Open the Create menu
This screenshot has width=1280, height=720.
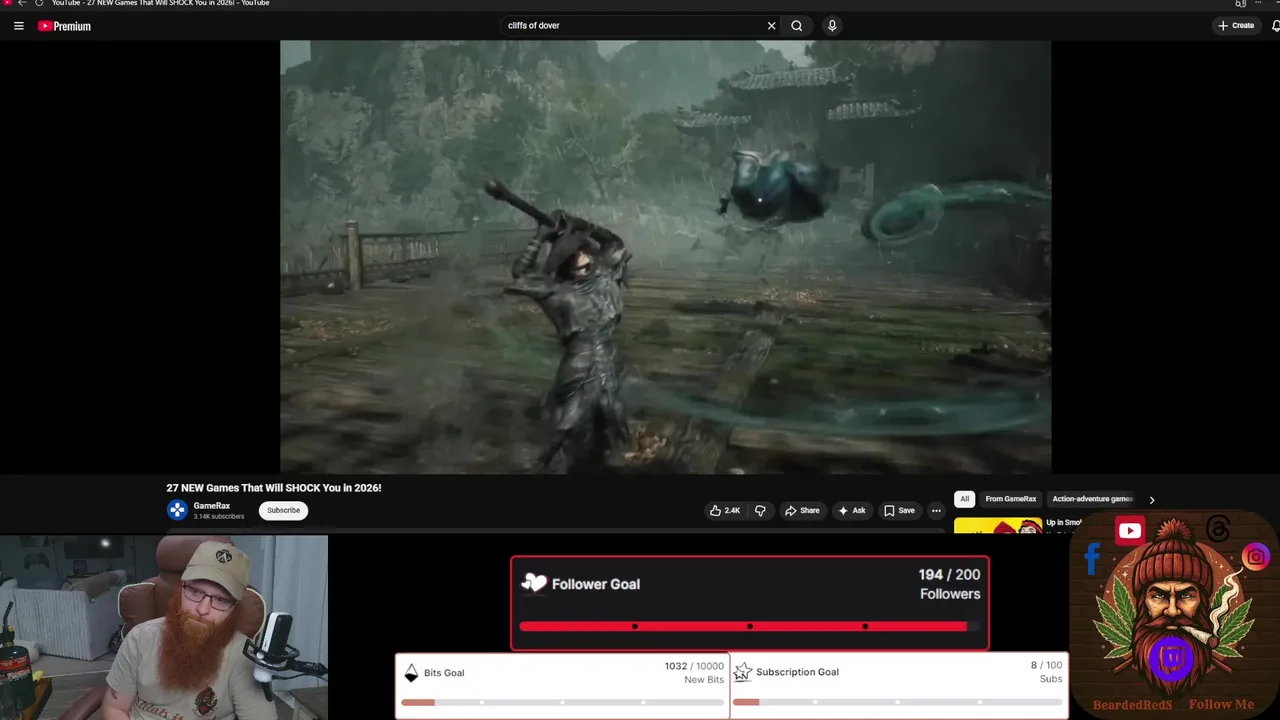click(1236, 26)
